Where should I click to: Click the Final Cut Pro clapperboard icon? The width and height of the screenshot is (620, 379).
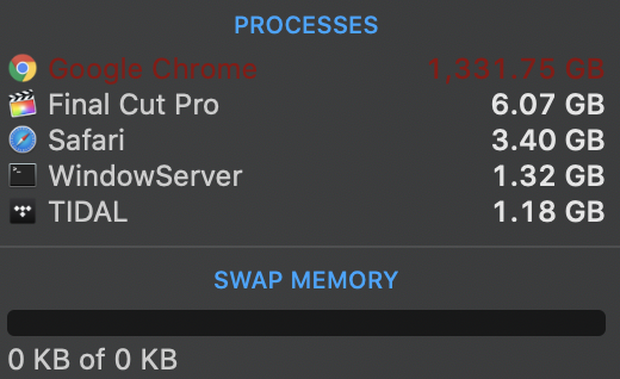coord(23,104)
